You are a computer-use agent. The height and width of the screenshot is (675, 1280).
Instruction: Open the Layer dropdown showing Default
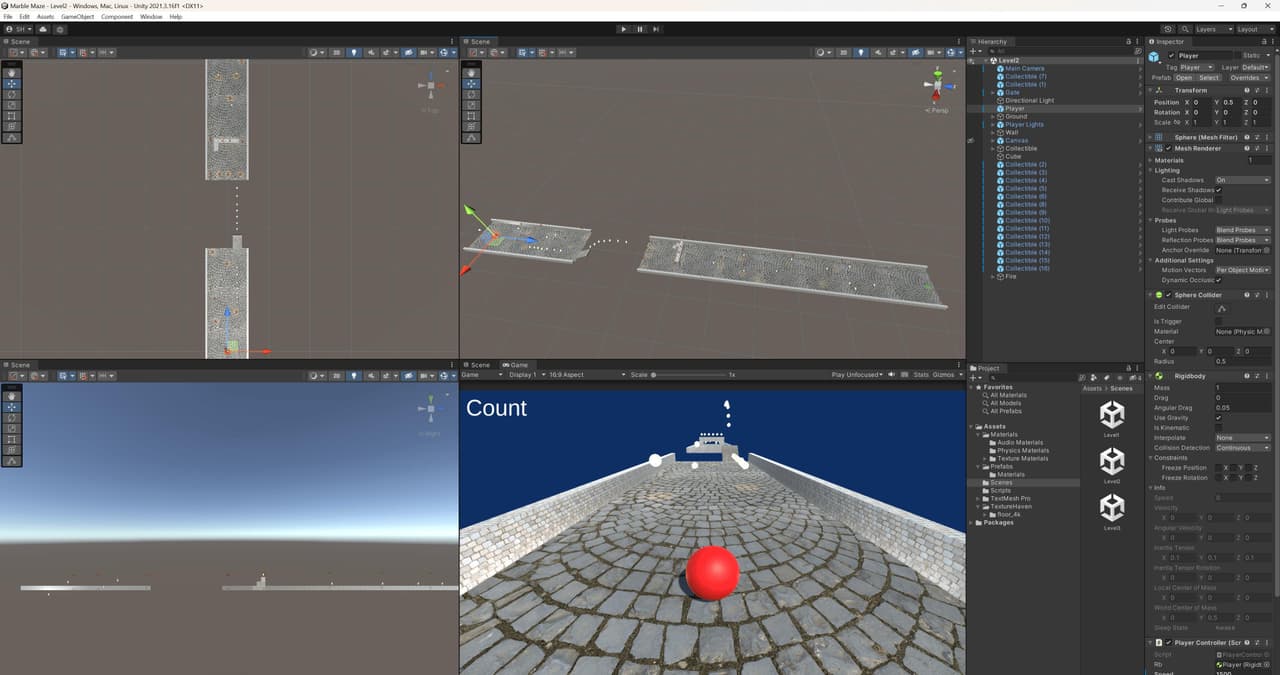(x=1256, y=67)
